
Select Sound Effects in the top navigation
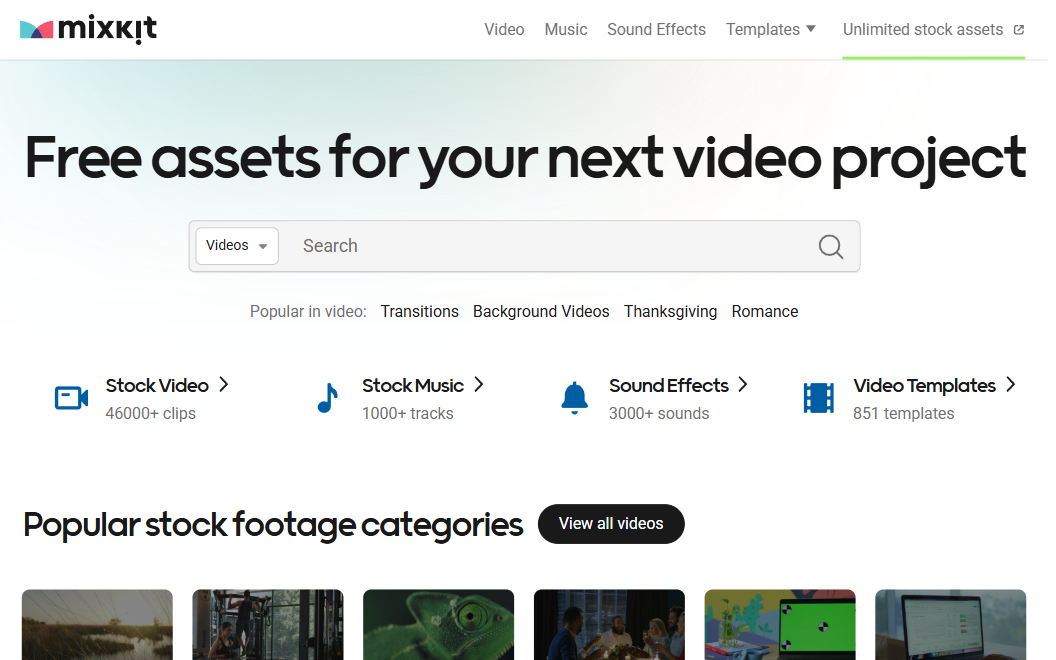coord(656,30)
